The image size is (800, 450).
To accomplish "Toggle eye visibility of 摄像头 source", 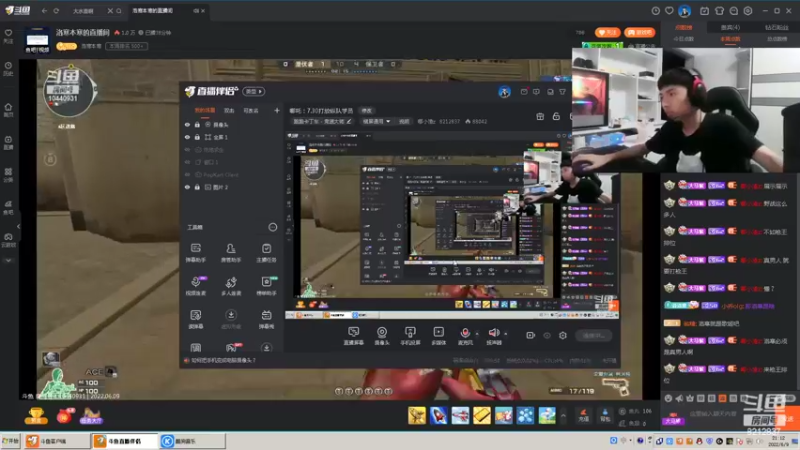I will tap(187, 124).
